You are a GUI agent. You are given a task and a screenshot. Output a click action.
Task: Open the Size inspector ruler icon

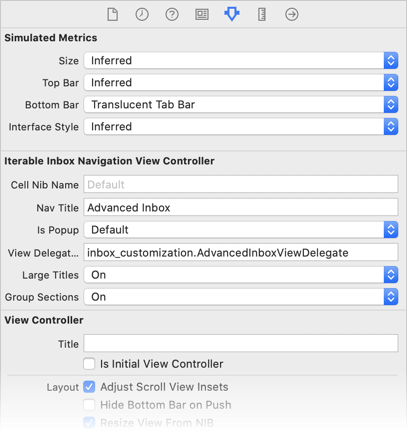point(262,14)
